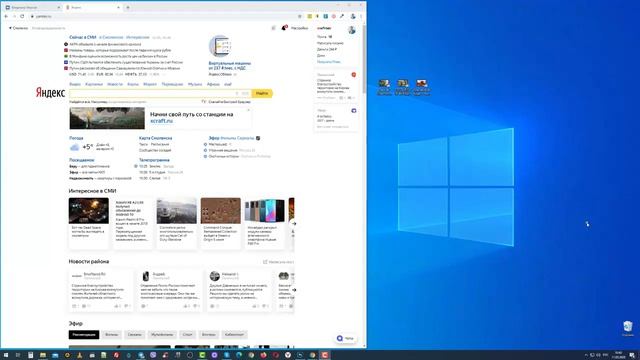Open the Маркет service link
The height and width of the screenshot is (360, 640).
pyautogui.click(x=150, y=84)
